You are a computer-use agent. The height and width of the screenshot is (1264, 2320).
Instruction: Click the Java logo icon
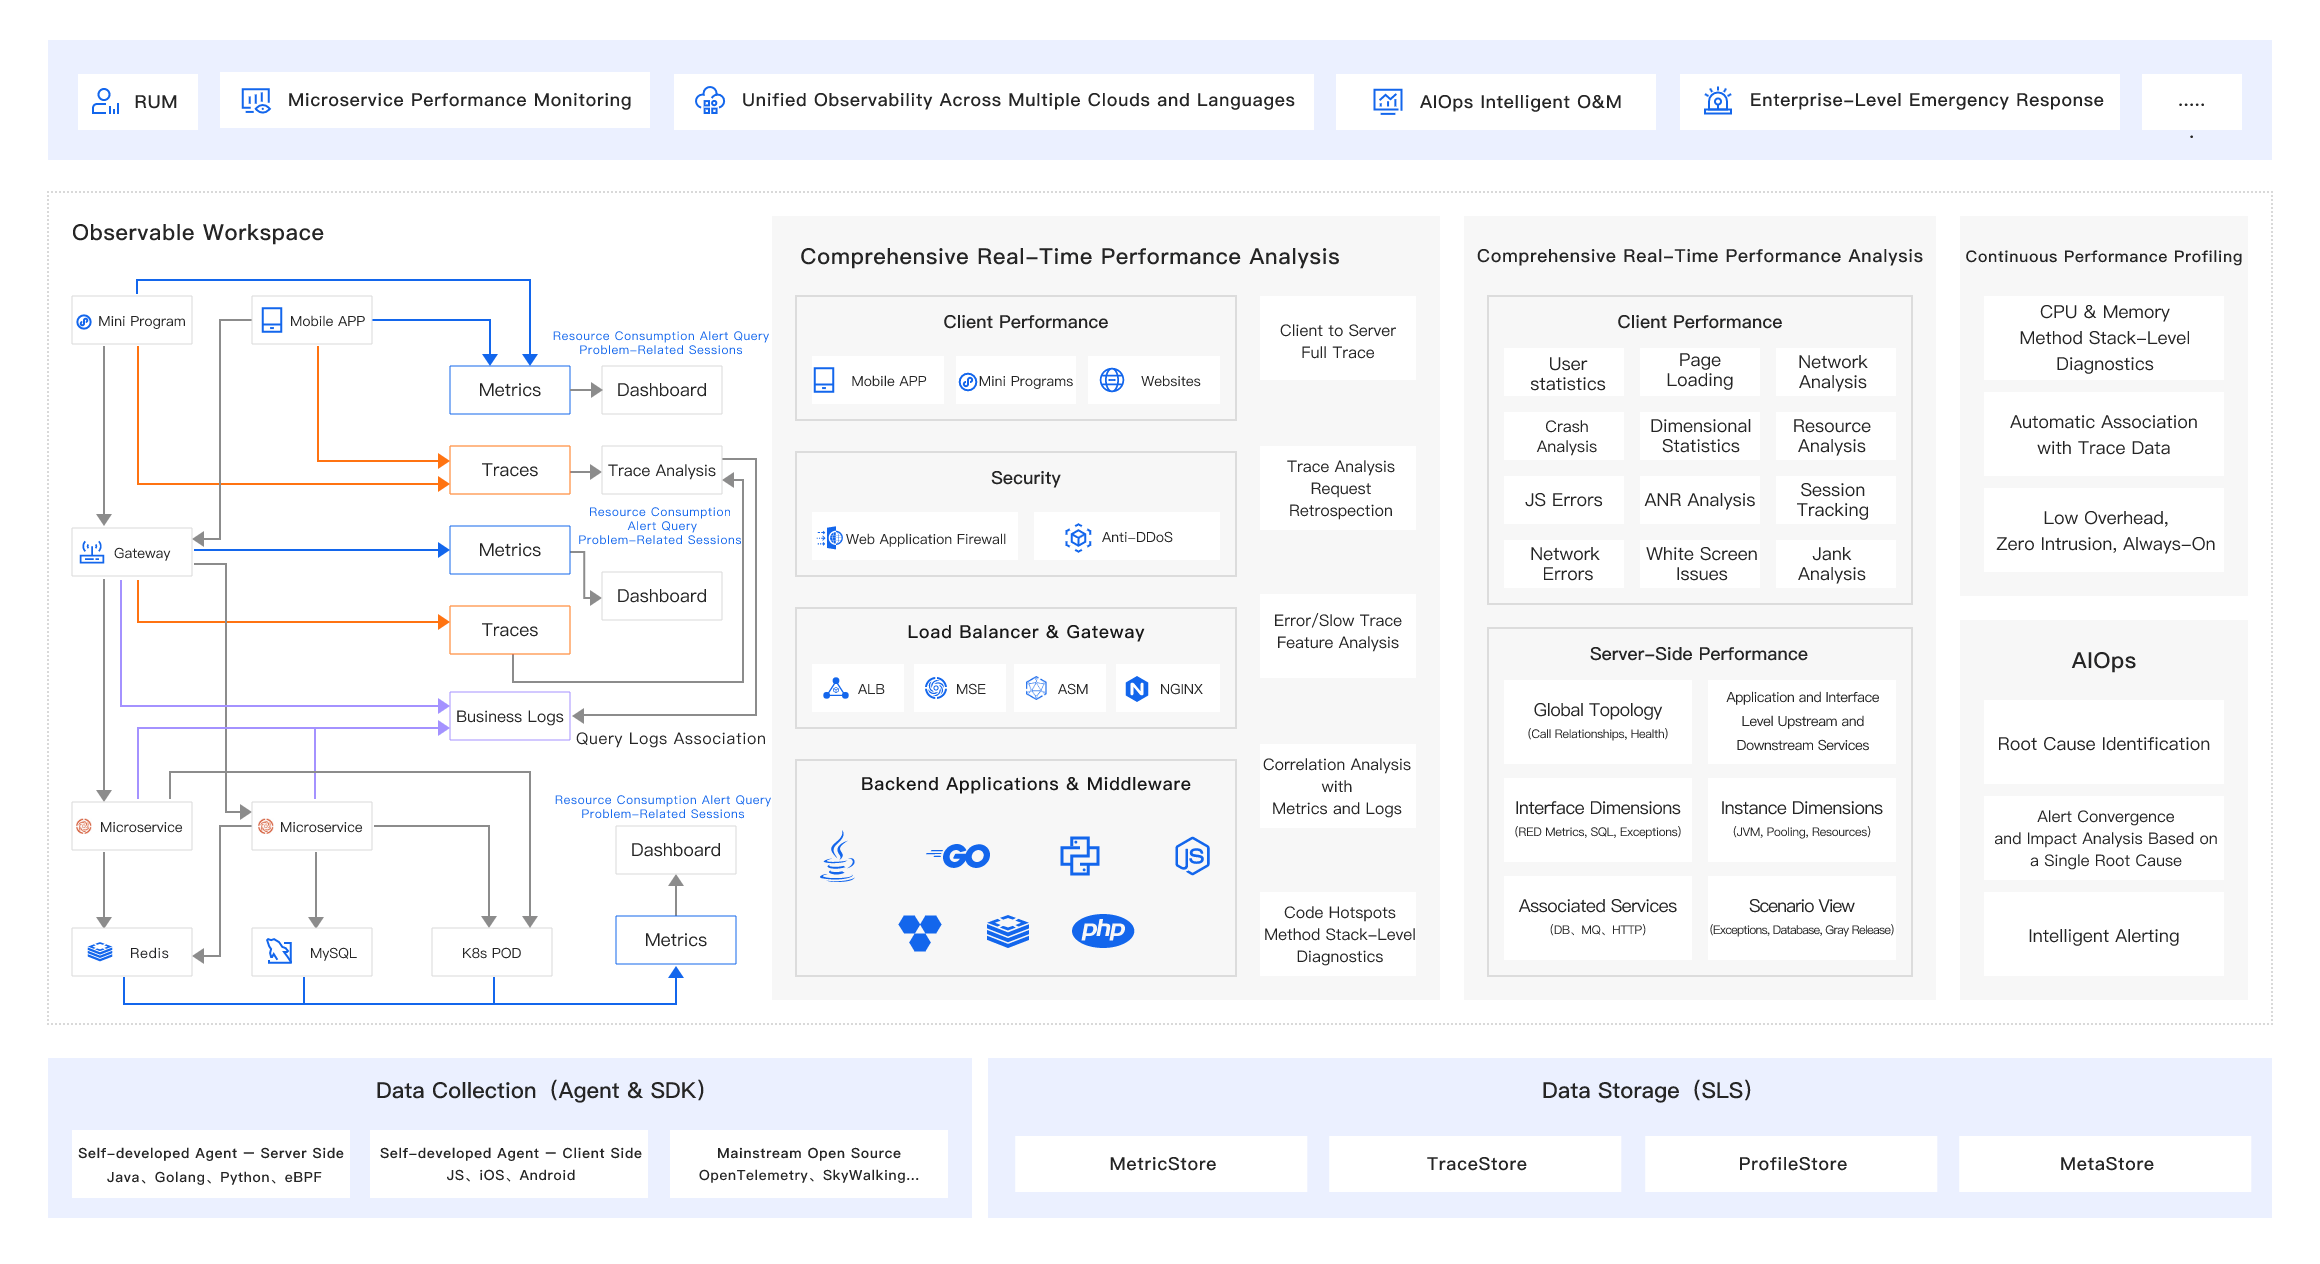tap(838, 856)
